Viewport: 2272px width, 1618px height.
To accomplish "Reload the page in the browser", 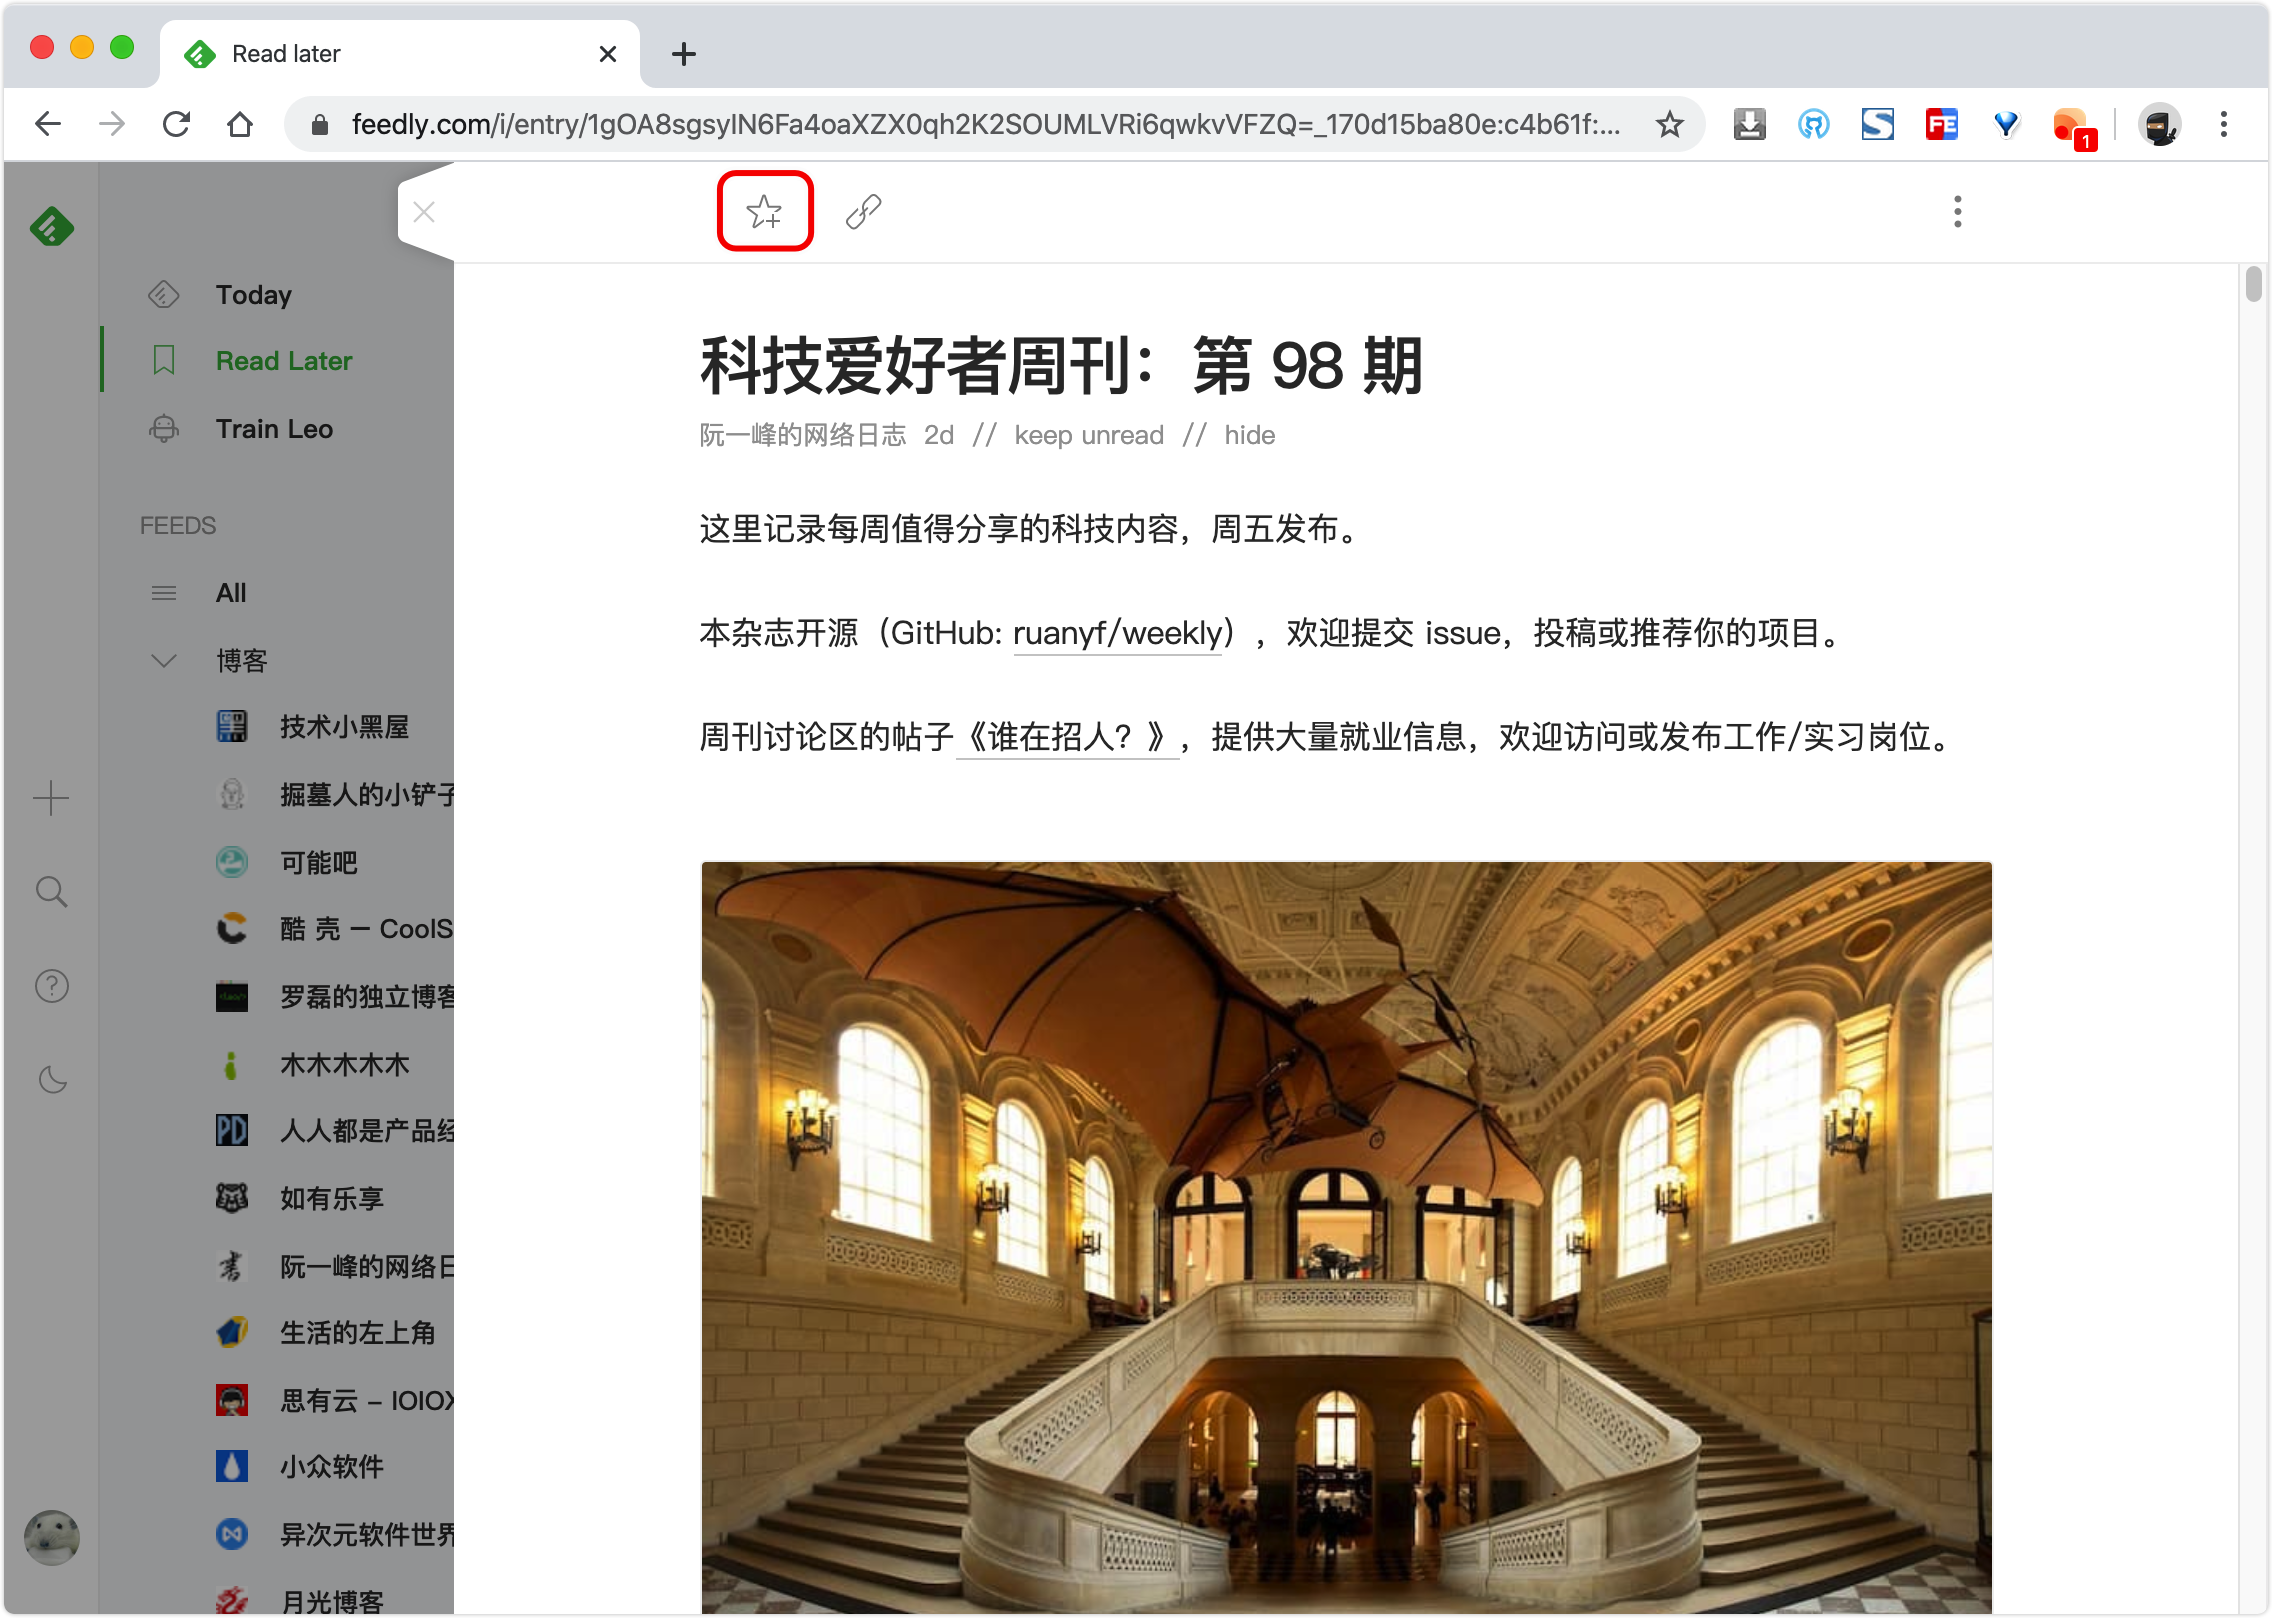I will point(177,123).
